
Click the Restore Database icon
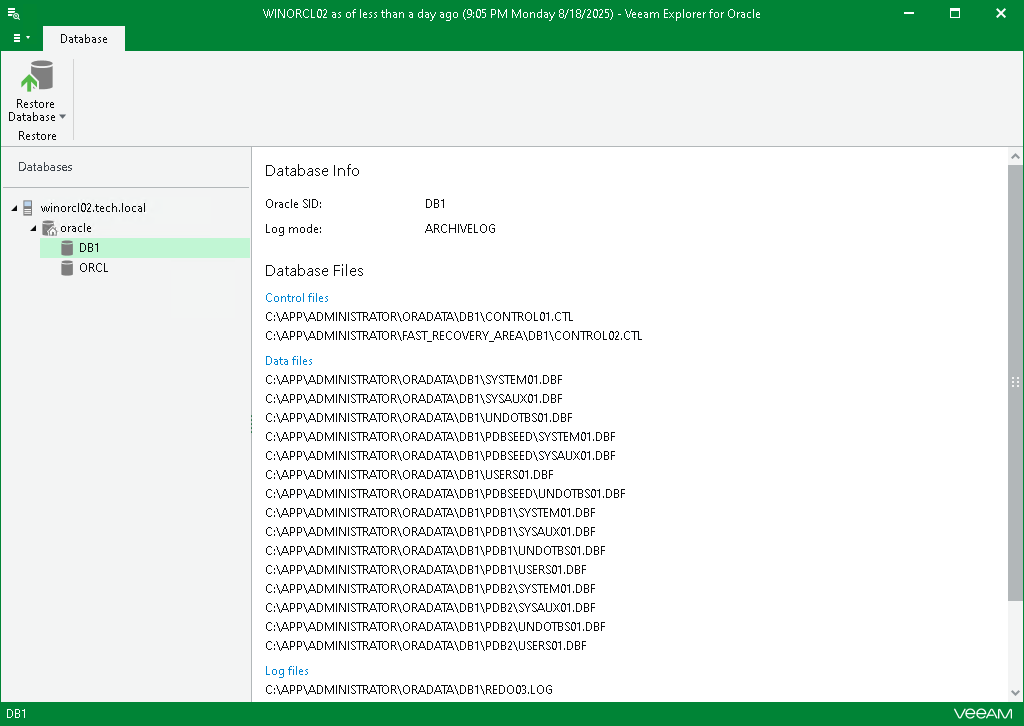(x=37, y=77)
